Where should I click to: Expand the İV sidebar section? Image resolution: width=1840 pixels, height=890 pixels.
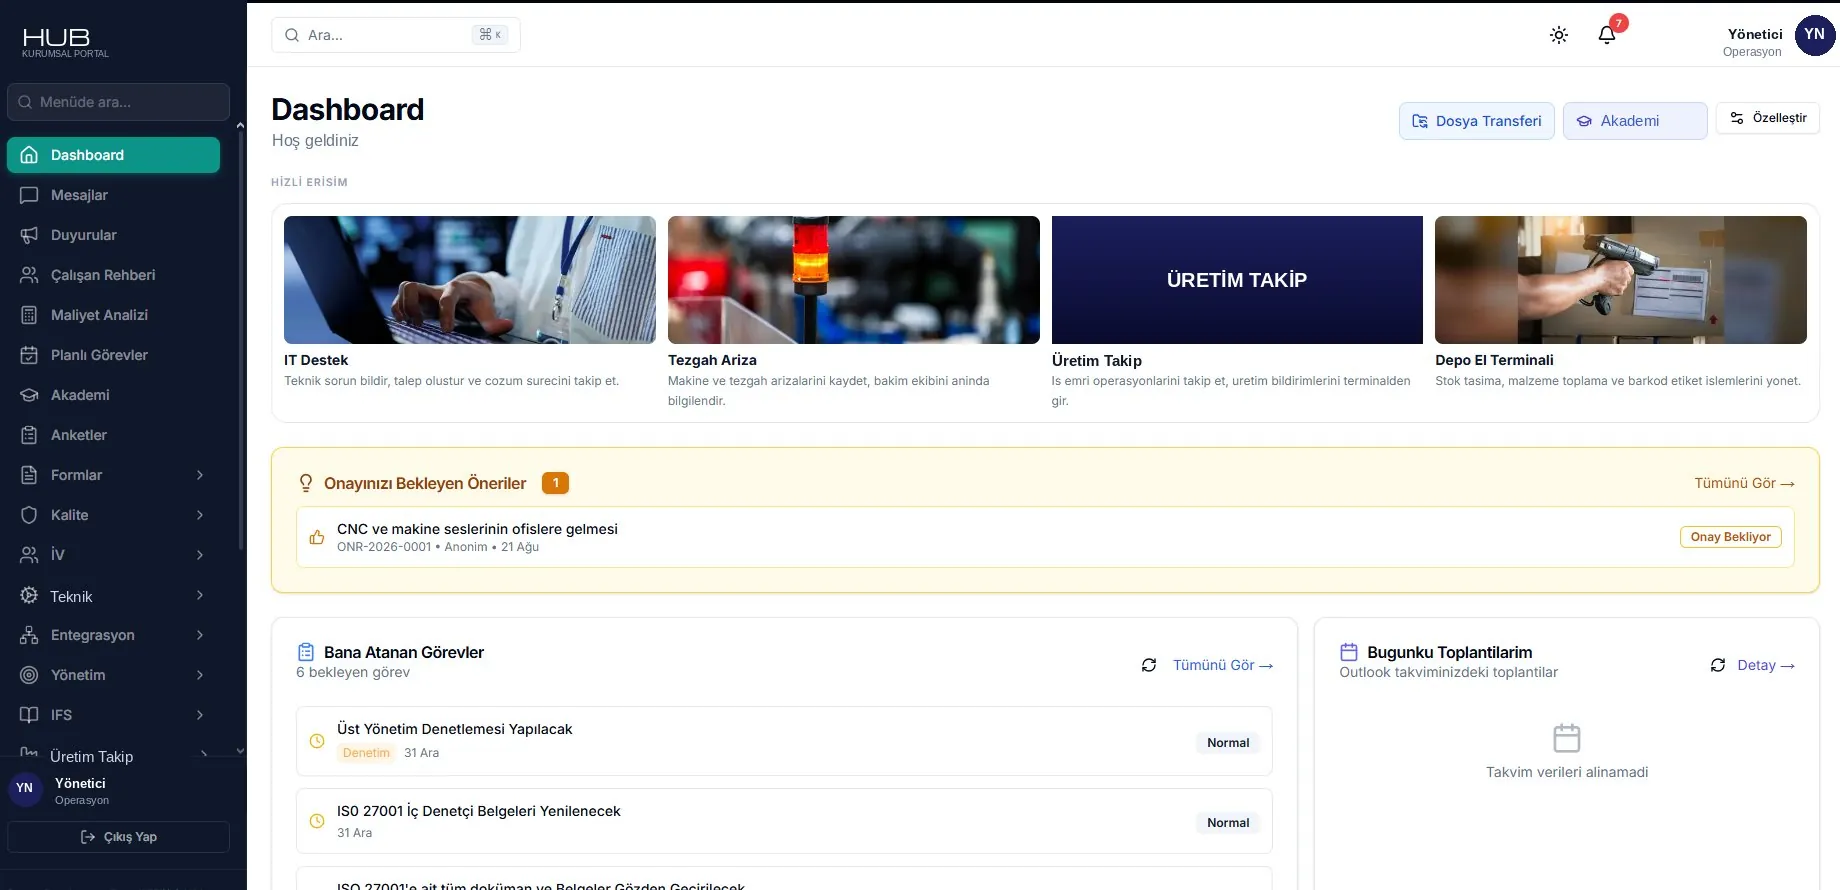click(200, 555)
